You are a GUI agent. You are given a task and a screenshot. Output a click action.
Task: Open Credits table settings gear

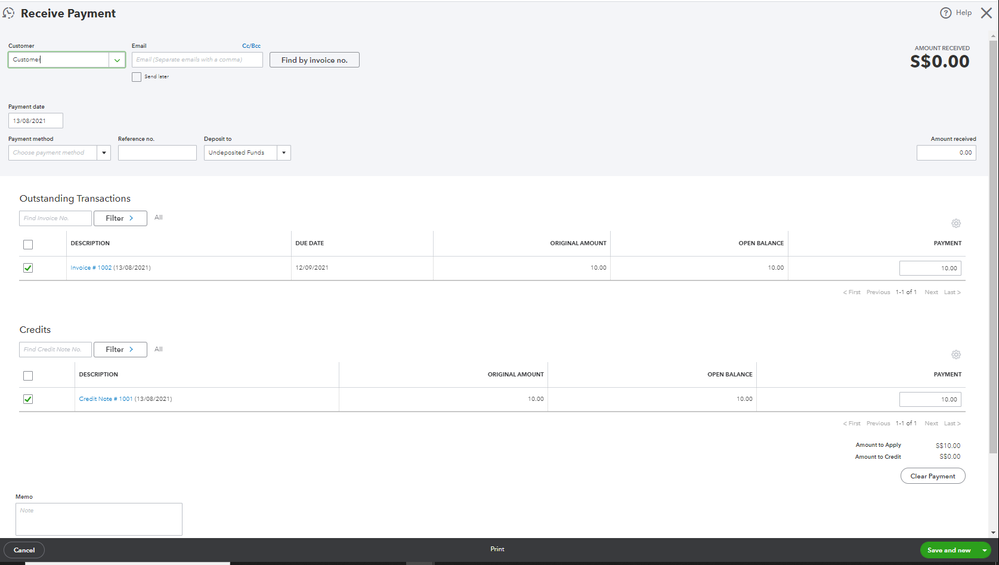pos(956,355)
